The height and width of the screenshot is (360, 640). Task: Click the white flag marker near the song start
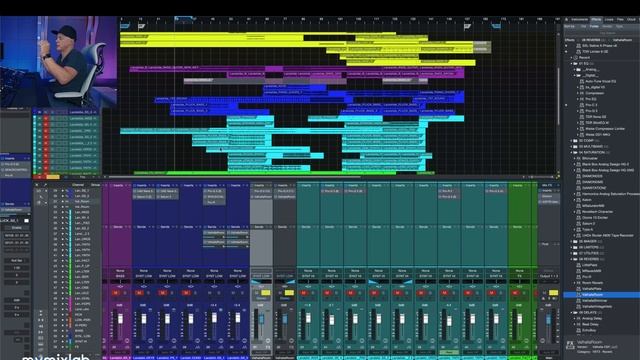(141, 27)
